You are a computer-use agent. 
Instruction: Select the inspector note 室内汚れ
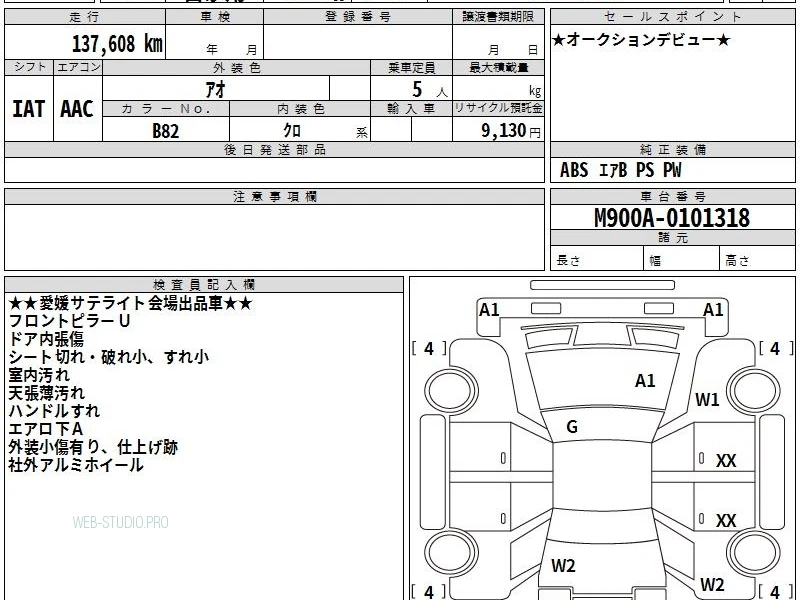(39, 375)
